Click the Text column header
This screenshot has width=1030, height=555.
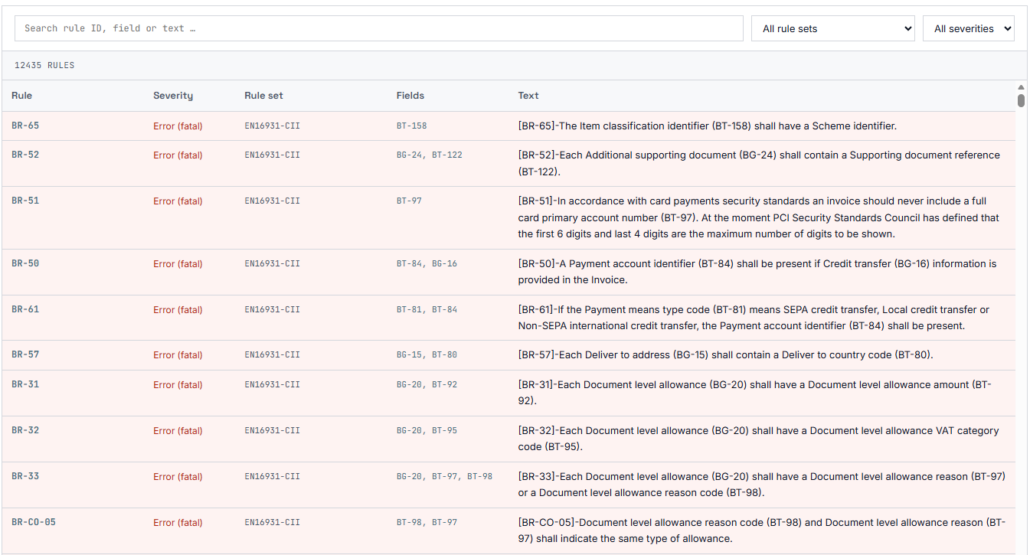tap(527, 95)
